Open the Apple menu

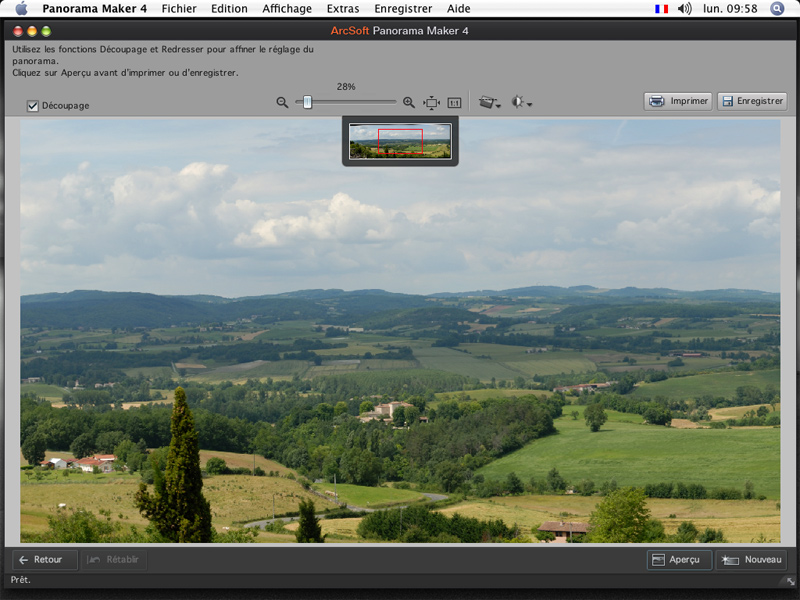(x=21, y=8)
